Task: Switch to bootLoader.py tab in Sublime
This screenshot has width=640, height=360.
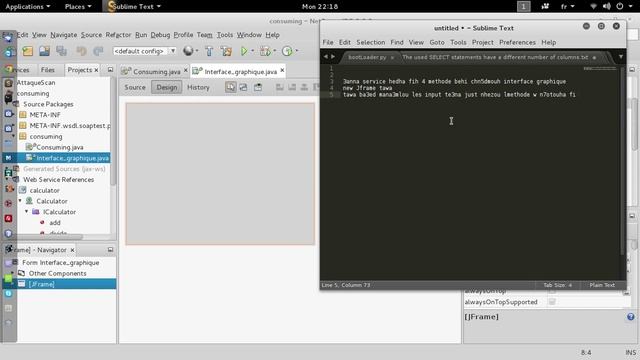Action: click(x=367, y=57)
